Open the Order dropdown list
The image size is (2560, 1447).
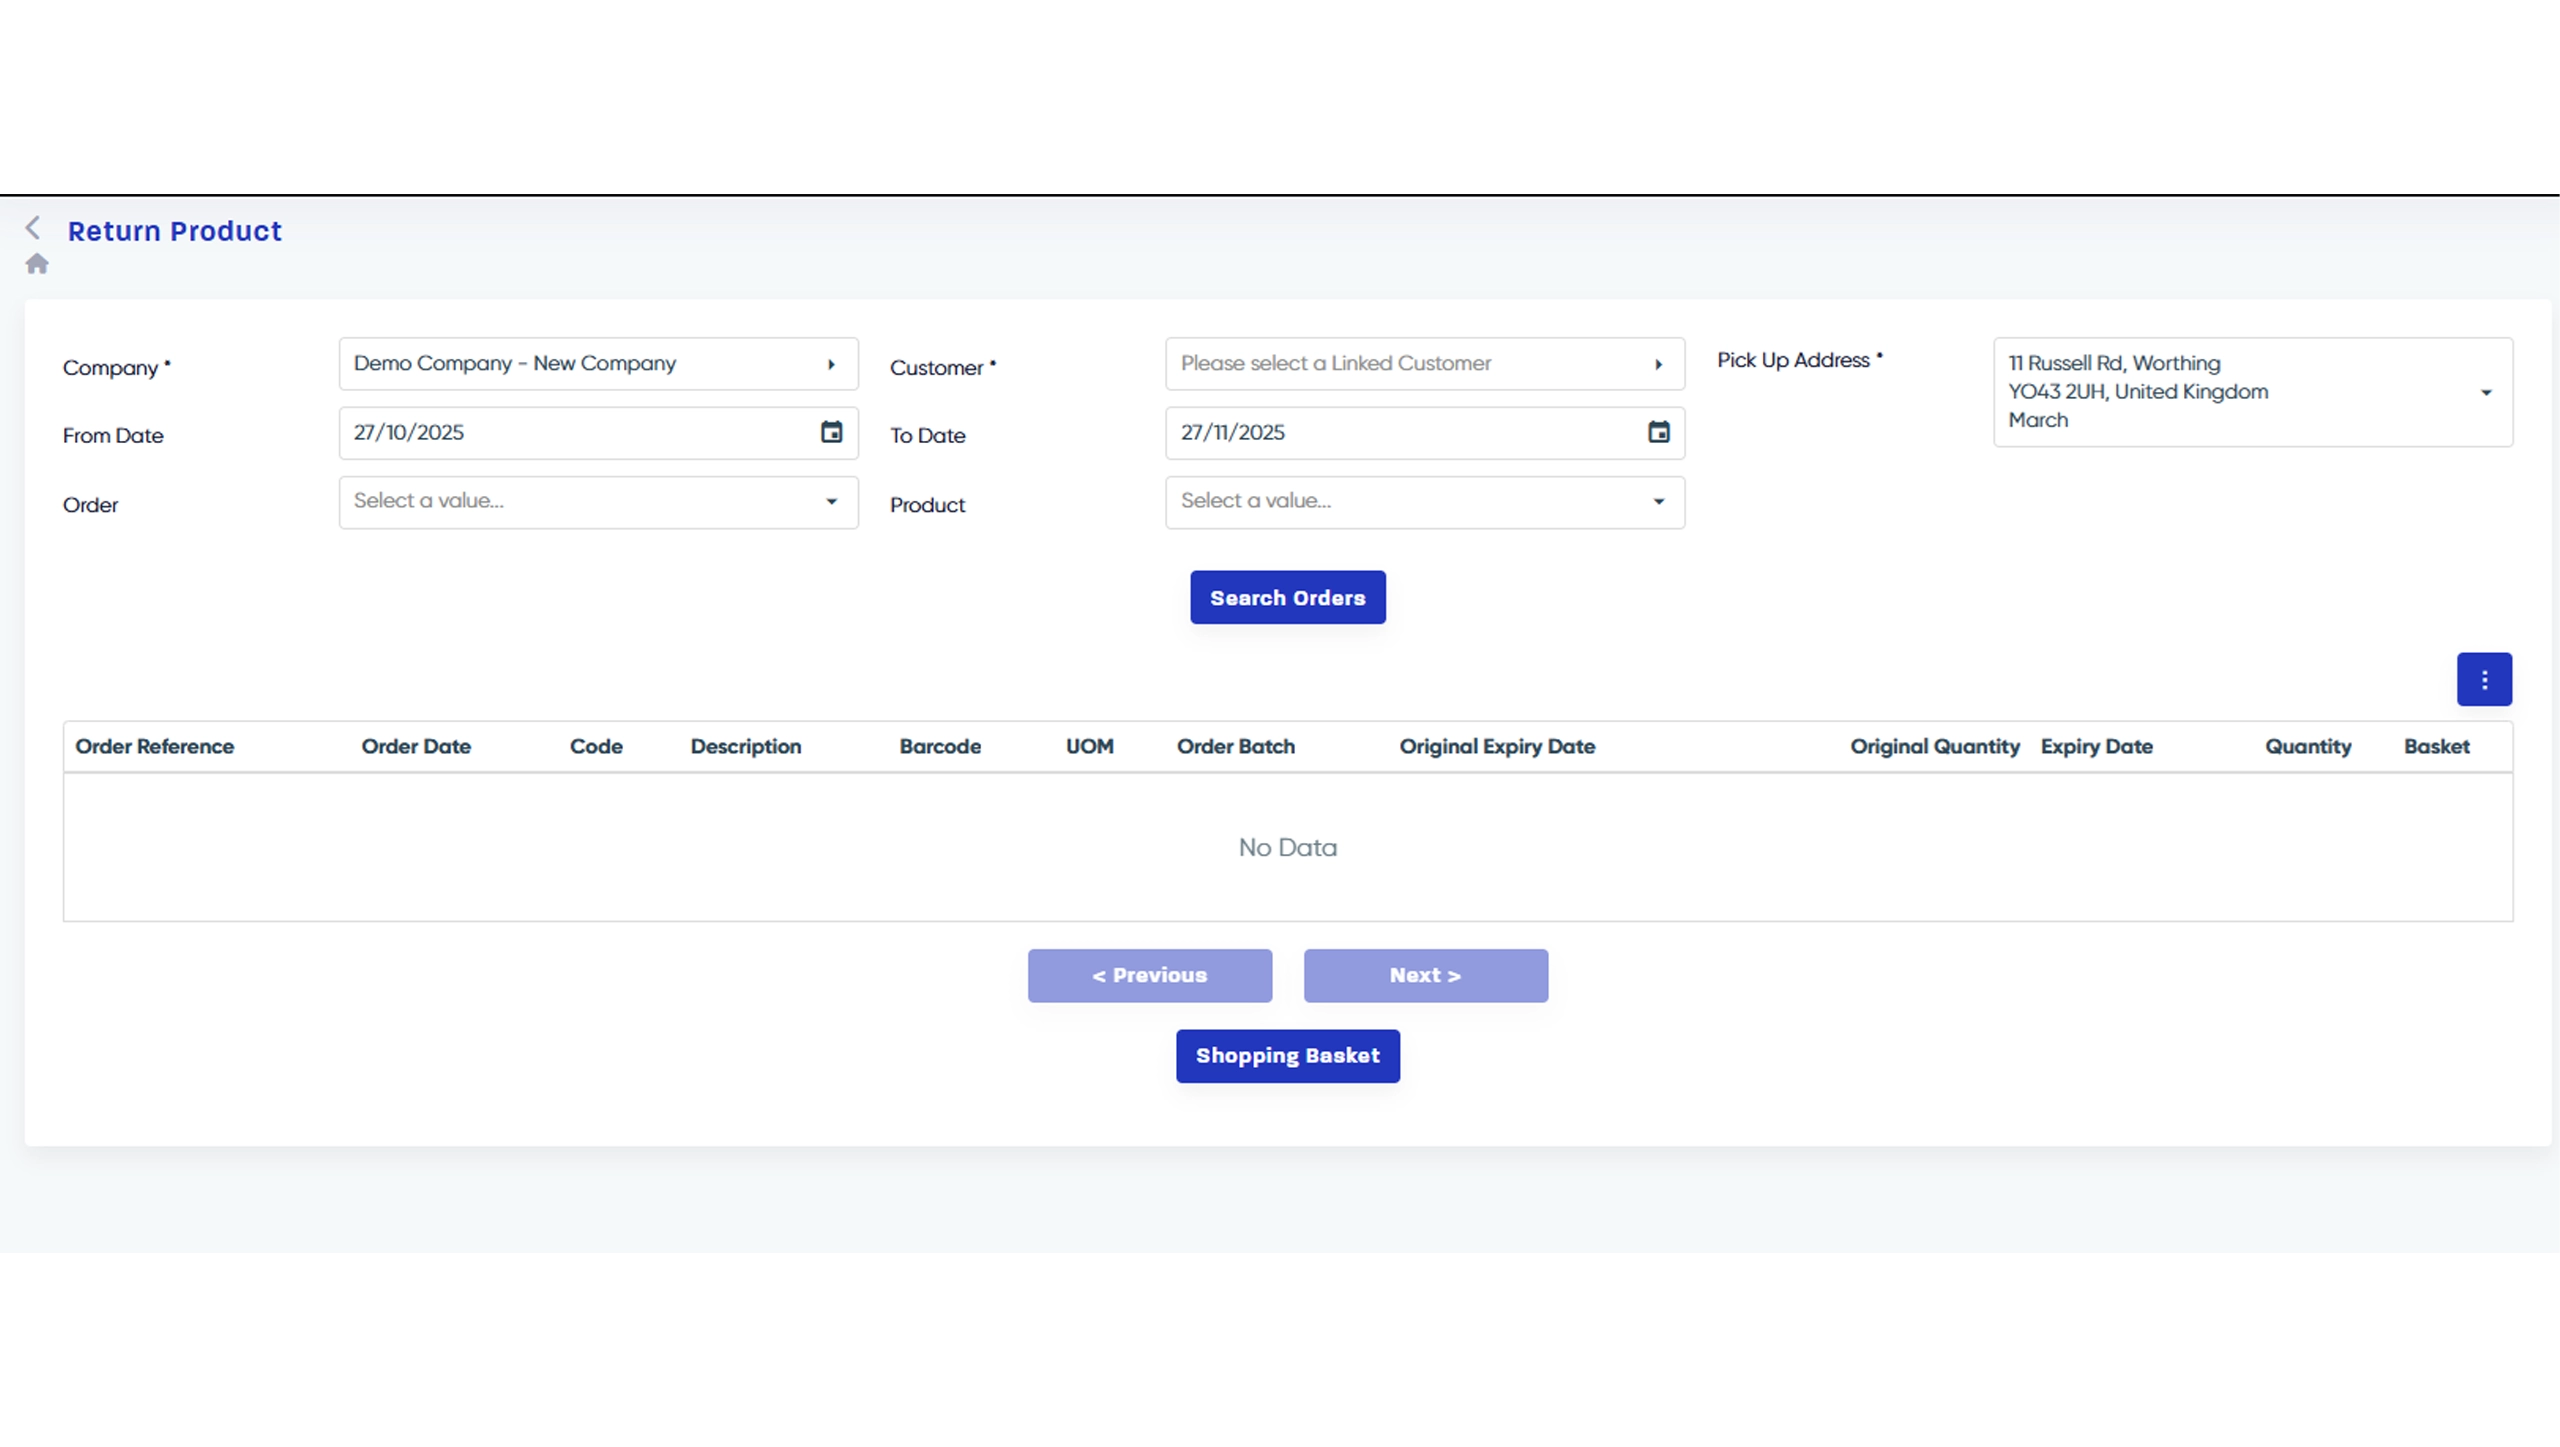coord(598,501)
